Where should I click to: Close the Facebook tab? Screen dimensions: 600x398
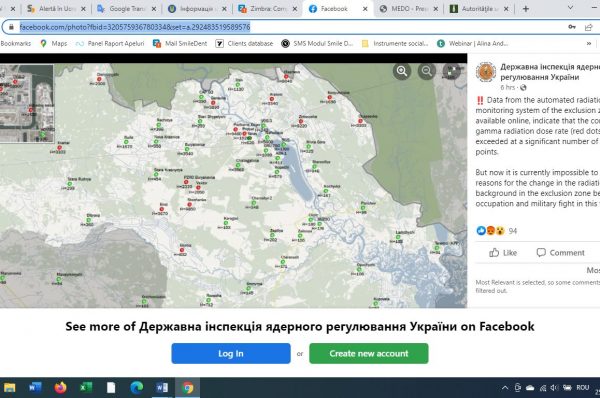(x=365, y=8)
